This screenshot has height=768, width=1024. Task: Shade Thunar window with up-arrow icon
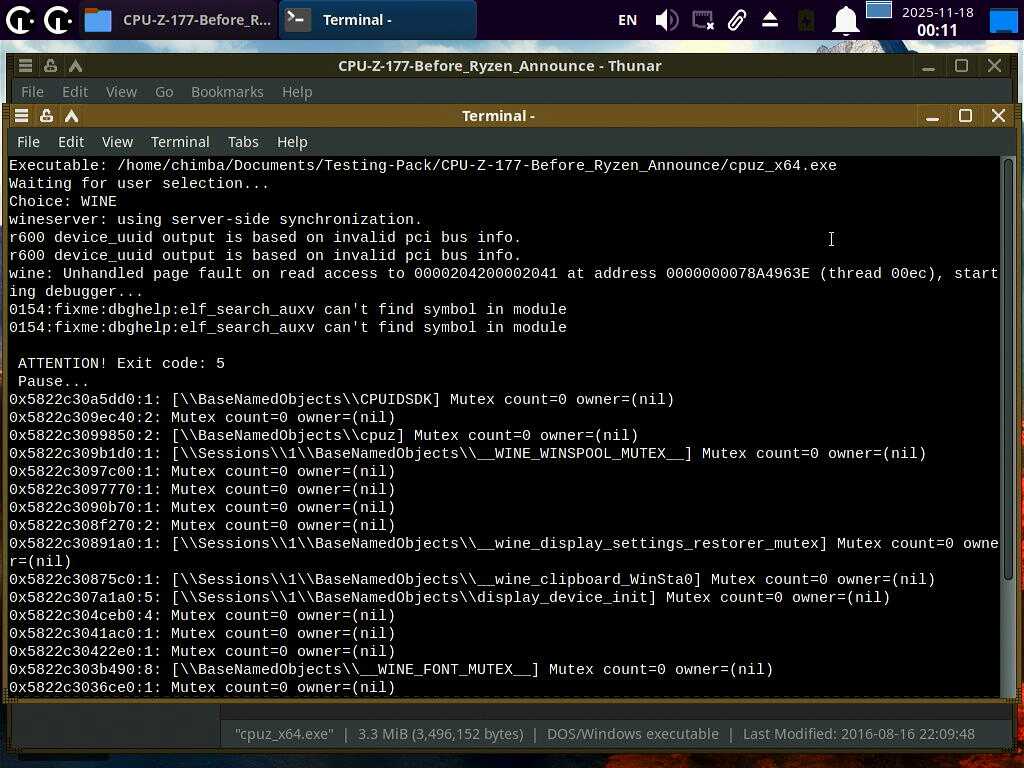click(76, 65)
